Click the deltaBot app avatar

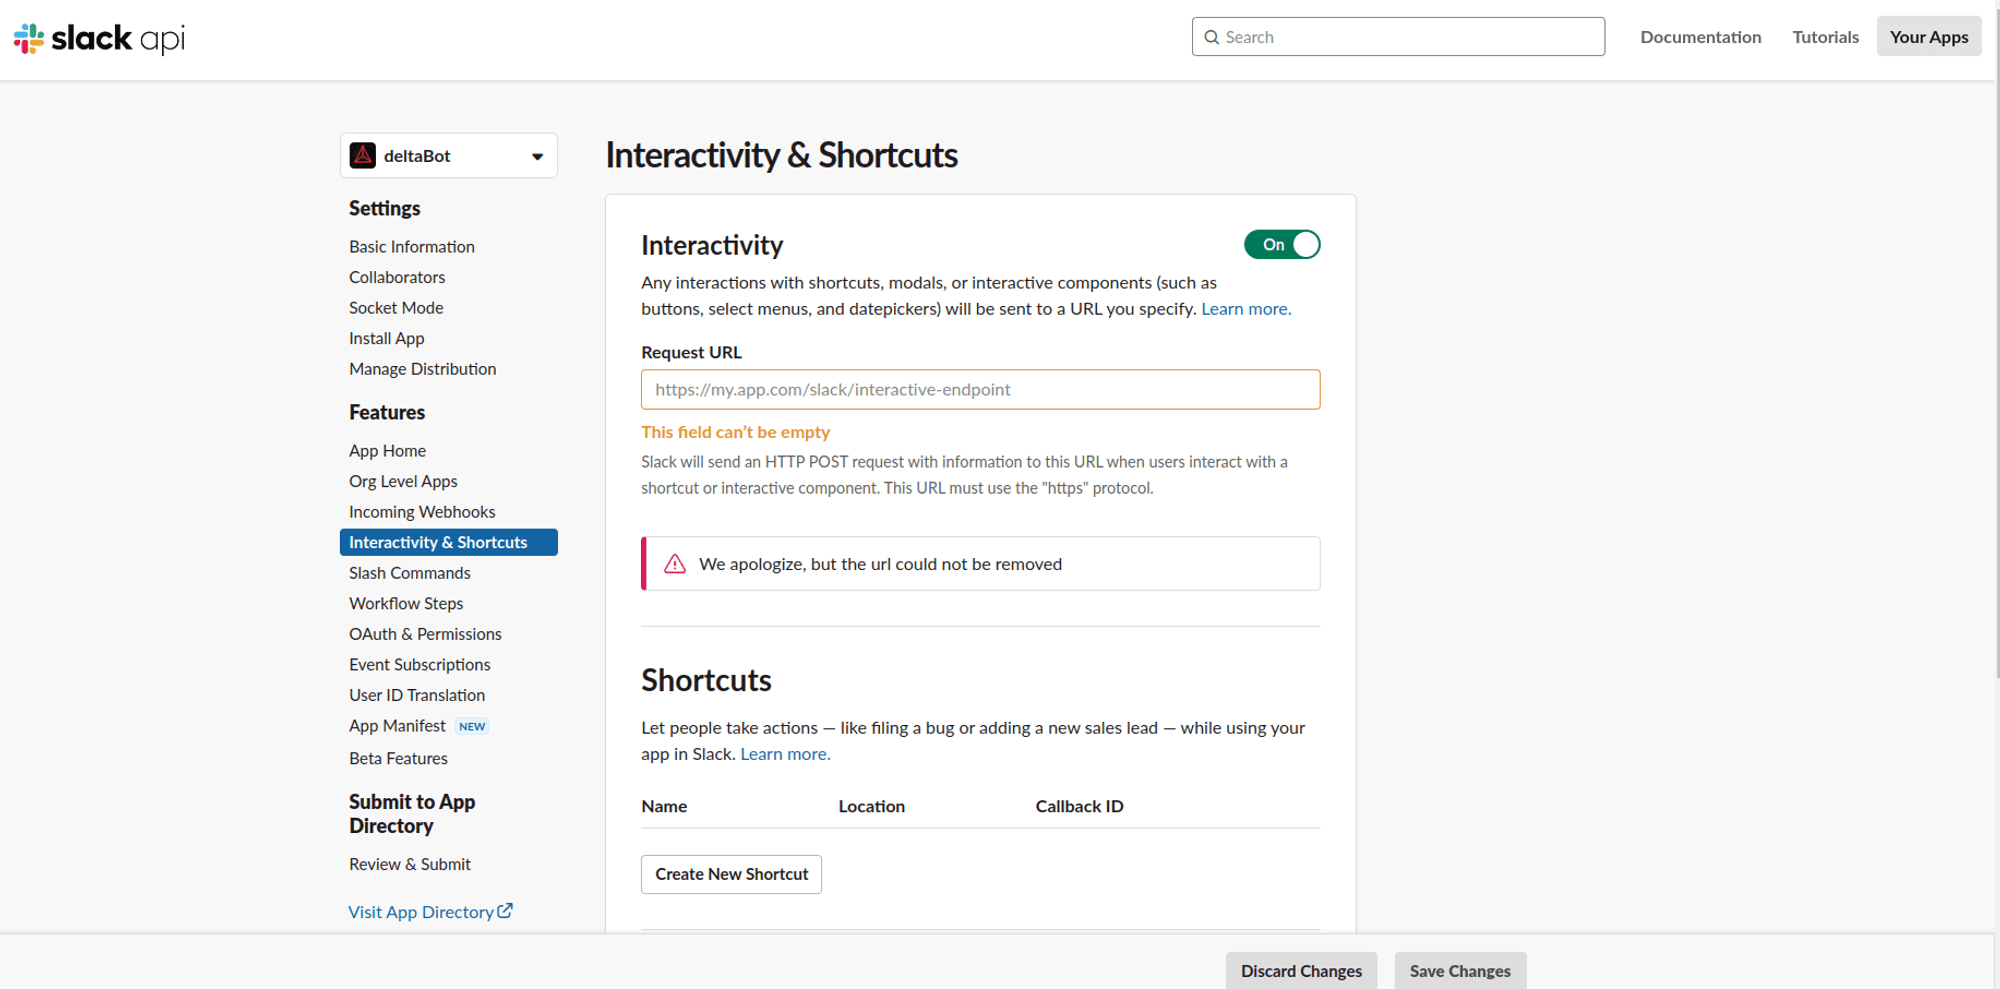pyautogui.click(x=364, y=155)
